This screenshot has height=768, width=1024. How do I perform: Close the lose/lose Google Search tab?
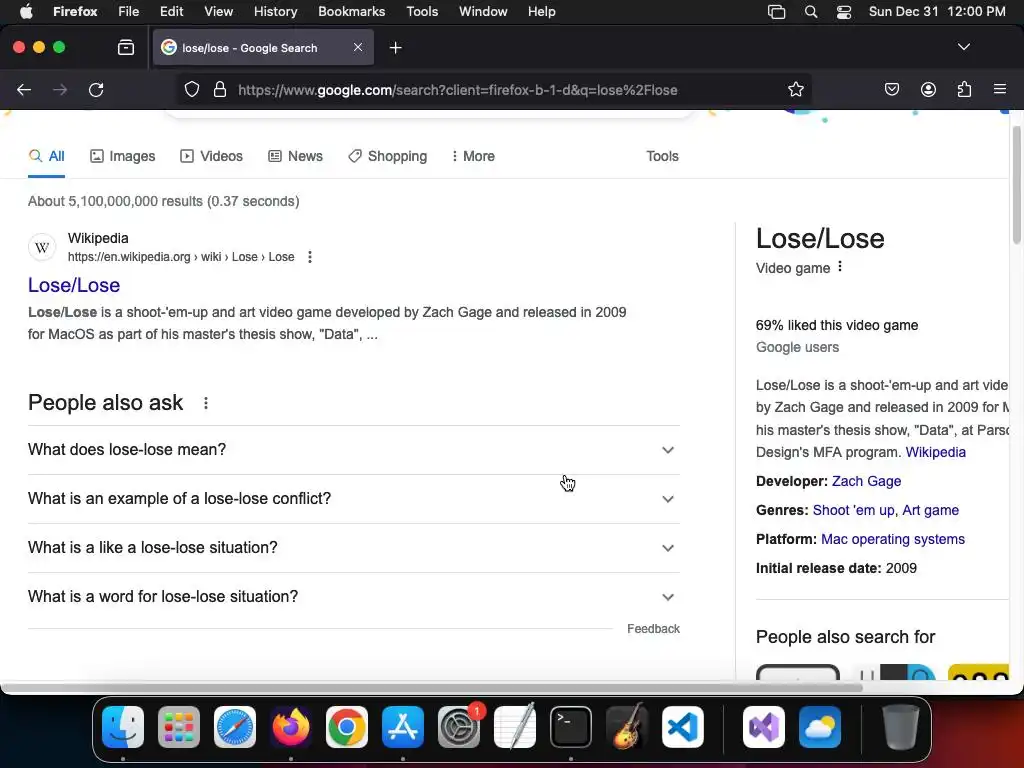pyautogui.click(x=358, y=47)
